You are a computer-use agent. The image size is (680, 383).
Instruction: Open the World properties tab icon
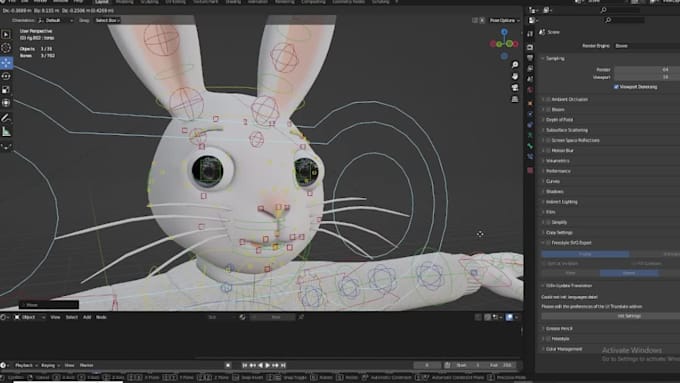coord(530,90)
